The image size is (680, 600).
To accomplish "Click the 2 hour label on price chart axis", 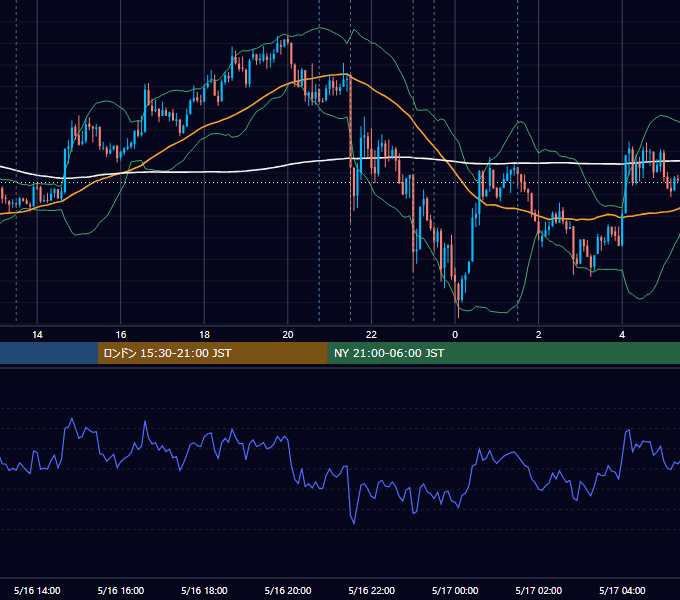I will click(x=539, y=335).
